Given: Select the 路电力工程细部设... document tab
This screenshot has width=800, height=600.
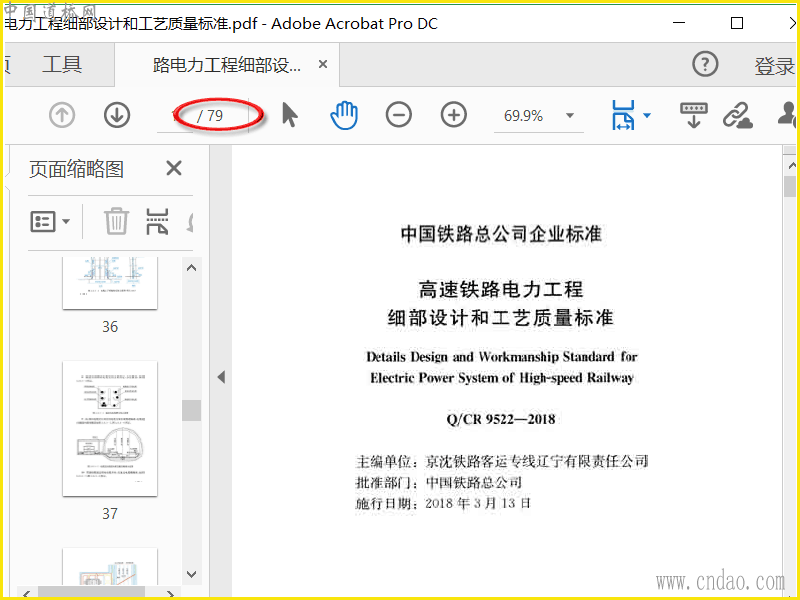Looking at the screenshot, I should coord(227,65).
